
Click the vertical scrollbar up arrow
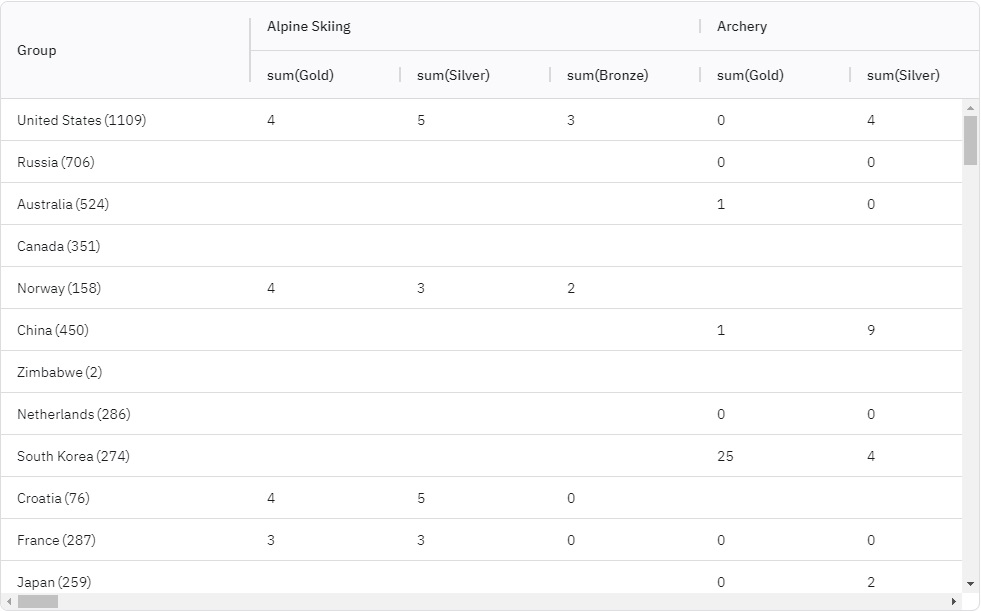click(x=970, y=108)
